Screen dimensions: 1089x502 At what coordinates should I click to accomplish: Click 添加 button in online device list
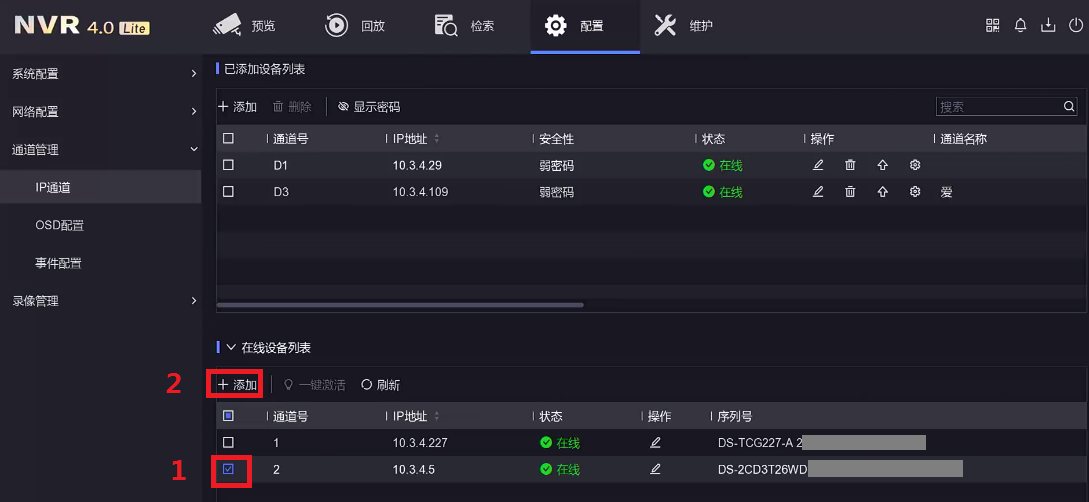(x=238, y=385)
